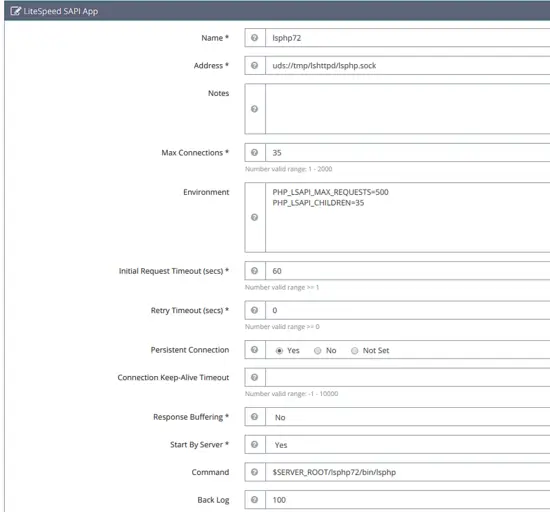Click inside the empty Notes text area

(408, 109)
